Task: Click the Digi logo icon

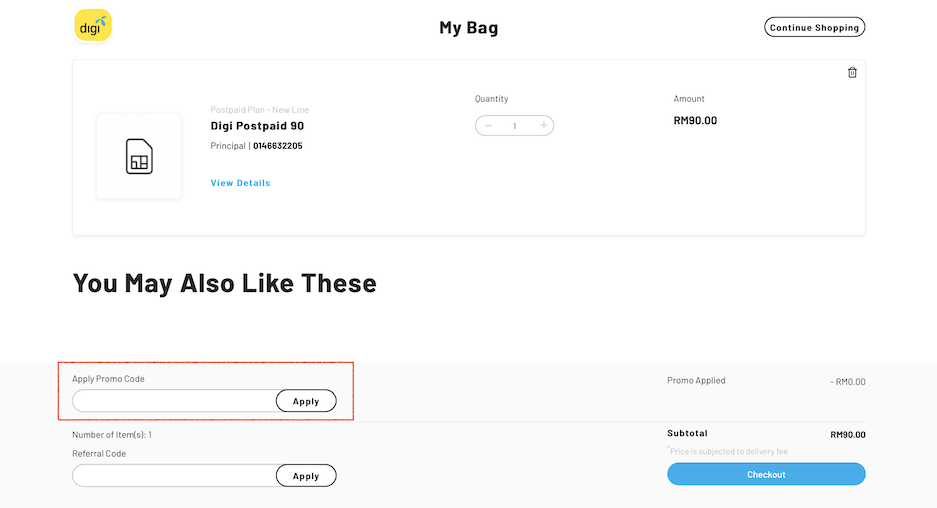Action: pyautogui.click(x=93, y=25)
